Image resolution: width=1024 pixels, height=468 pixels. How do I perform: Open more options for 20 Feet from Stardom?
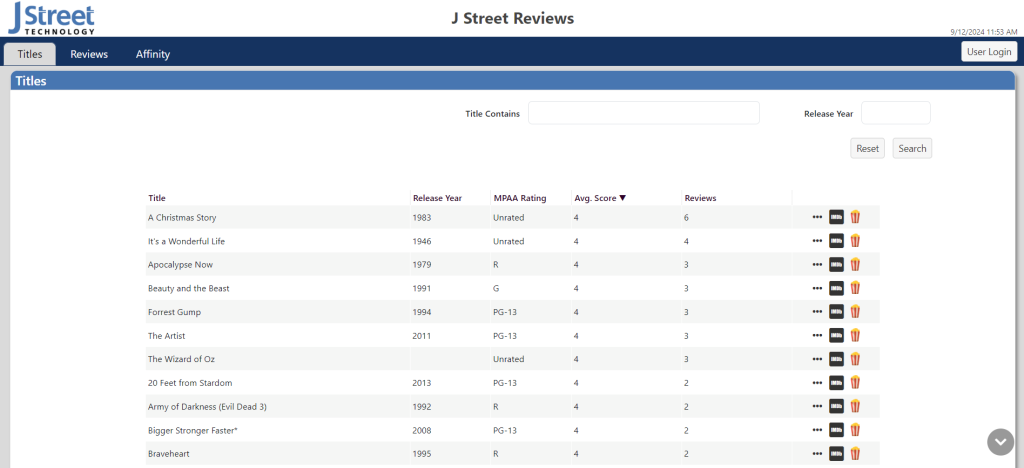tap(817, 382)
